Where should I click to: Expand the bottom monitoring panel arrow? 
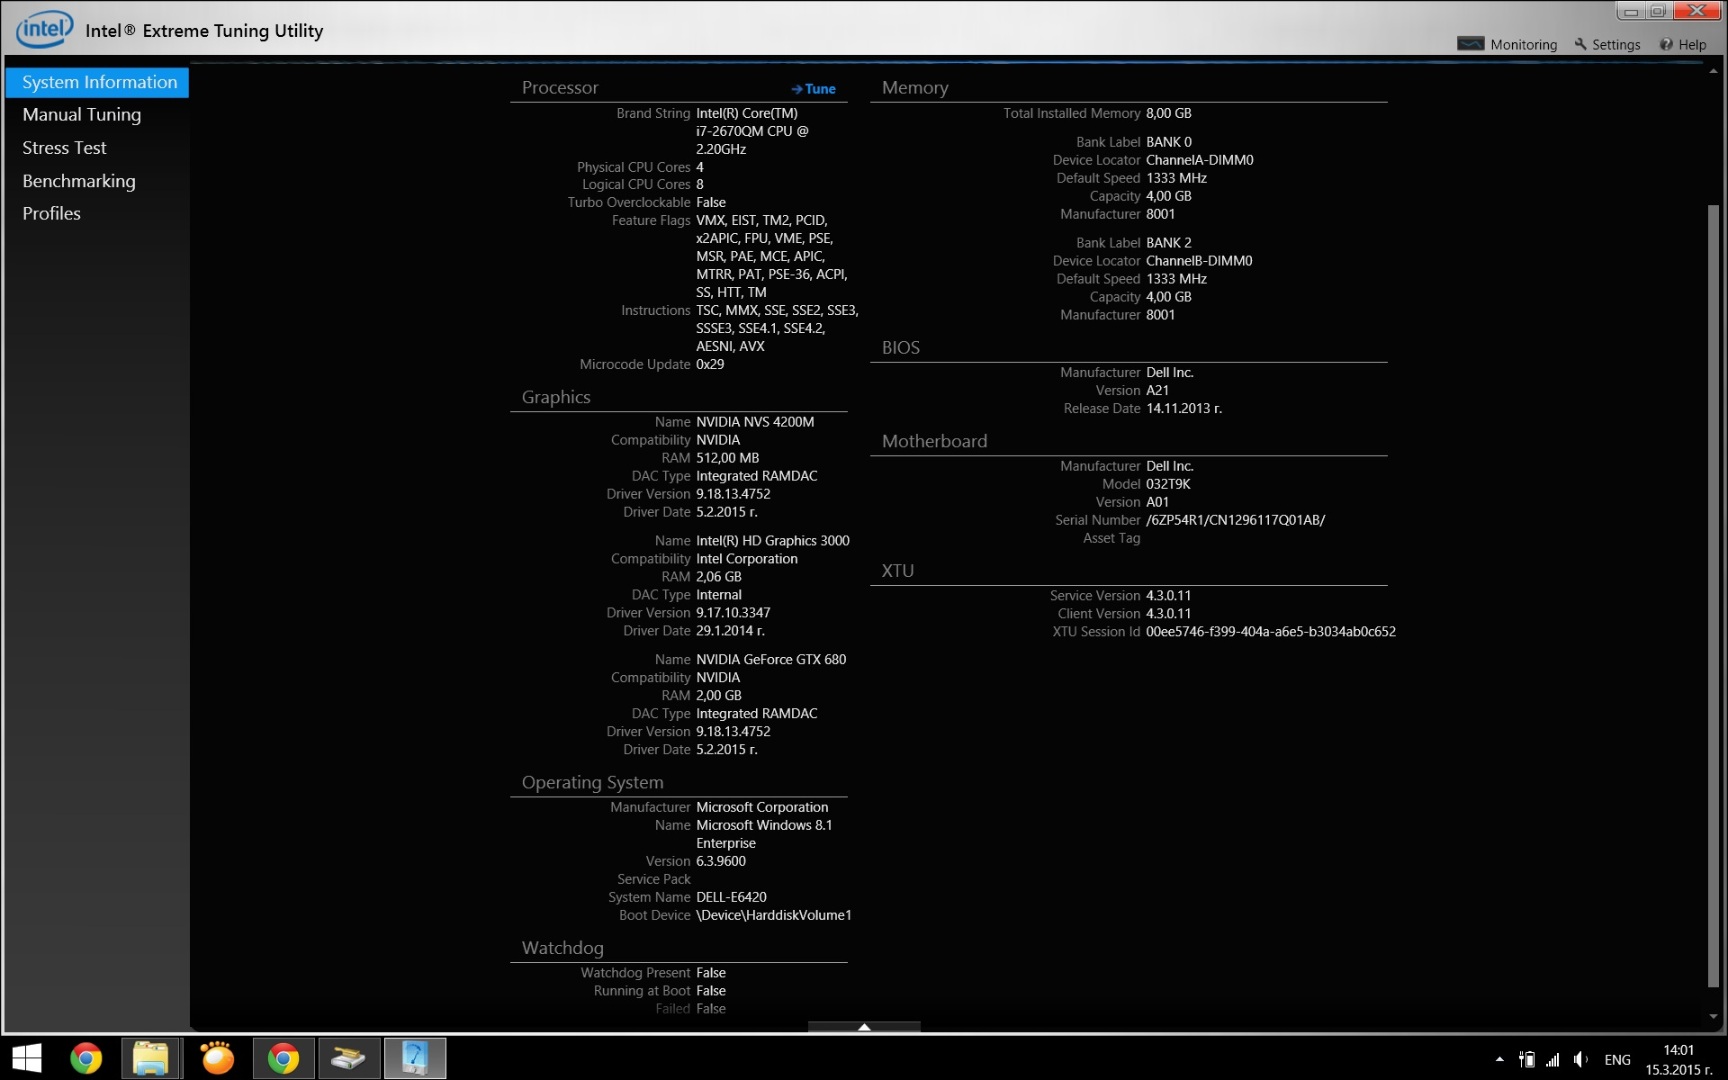[x=864, y=1027]
